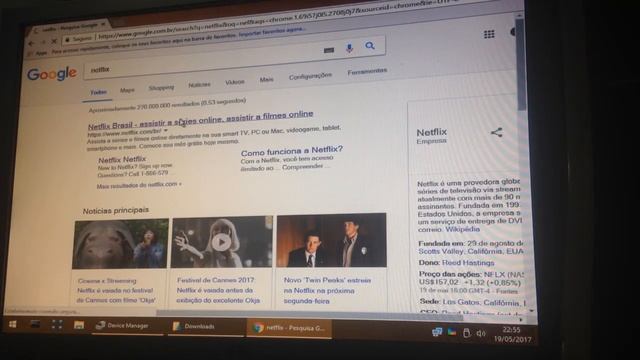Open Task View in the taskbar

pyautogui.click(x=57, y=324)
